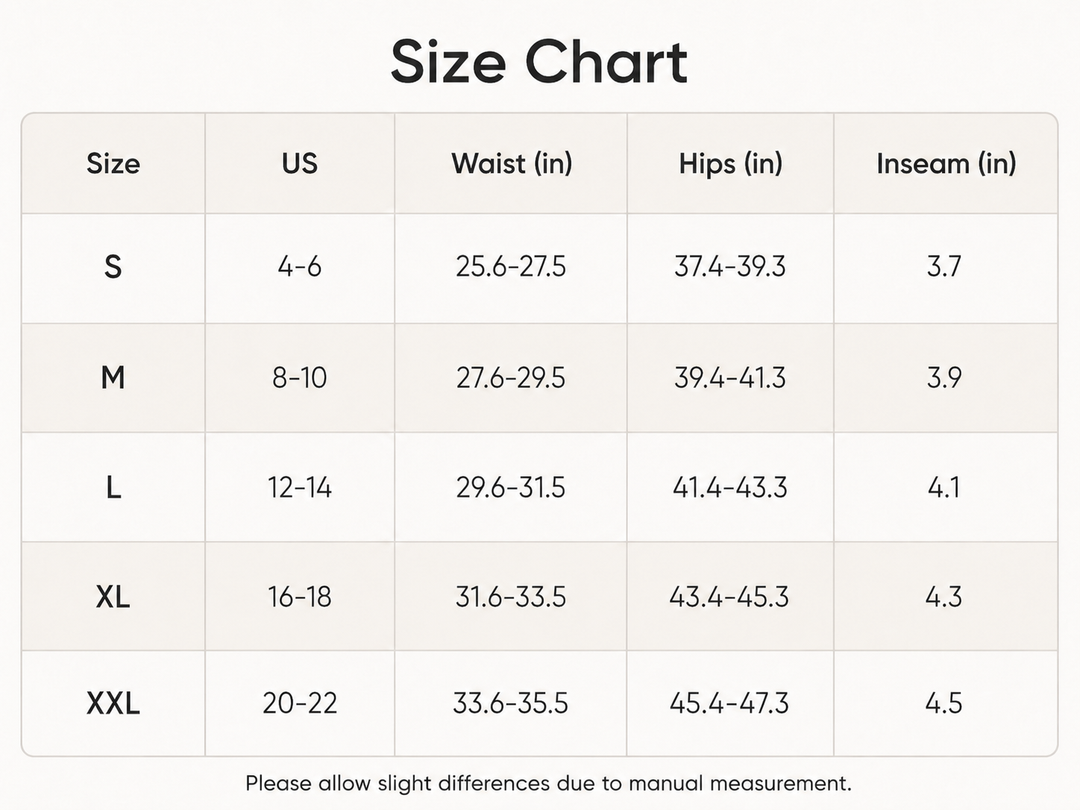Click US size 12-14 cell
Image resolution: width=1080 pixels, height=810 pixels.
[300, 488]
